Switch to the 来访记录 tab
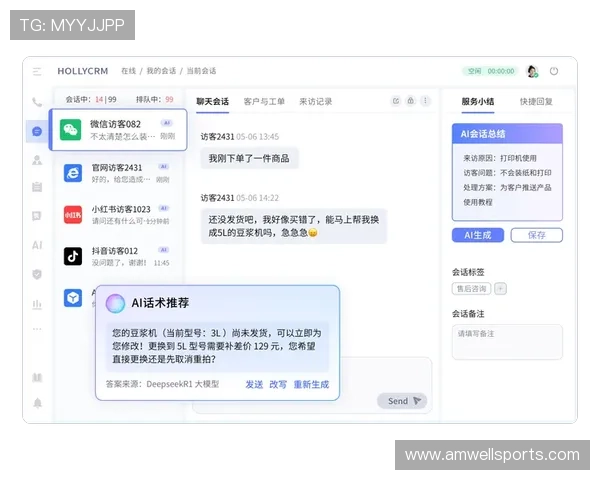This screenshot has height=480, width=600. tap(315, 101)
